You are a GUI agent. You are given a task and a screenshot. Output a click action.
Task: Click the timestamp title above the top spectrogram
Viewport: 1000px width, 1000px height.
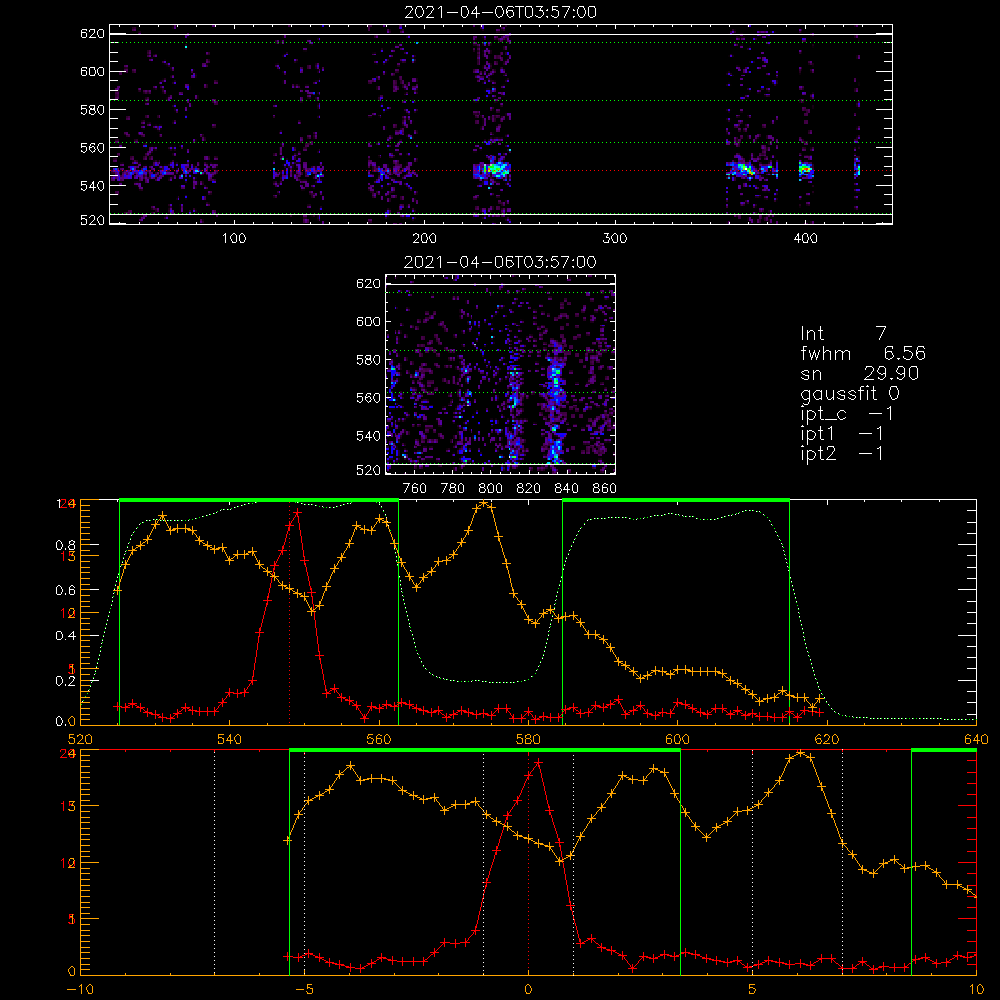pos(501,12)
